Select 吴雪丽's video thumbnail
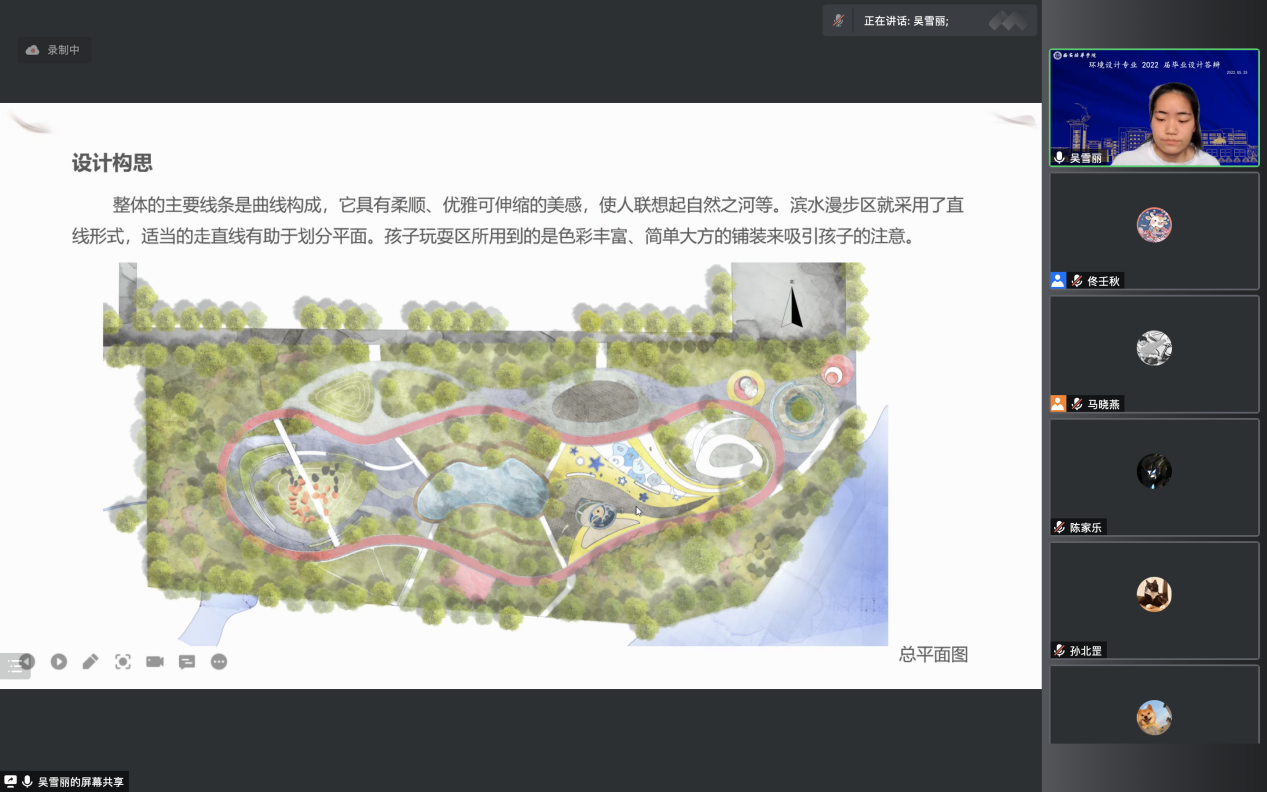 (1154, 107)
